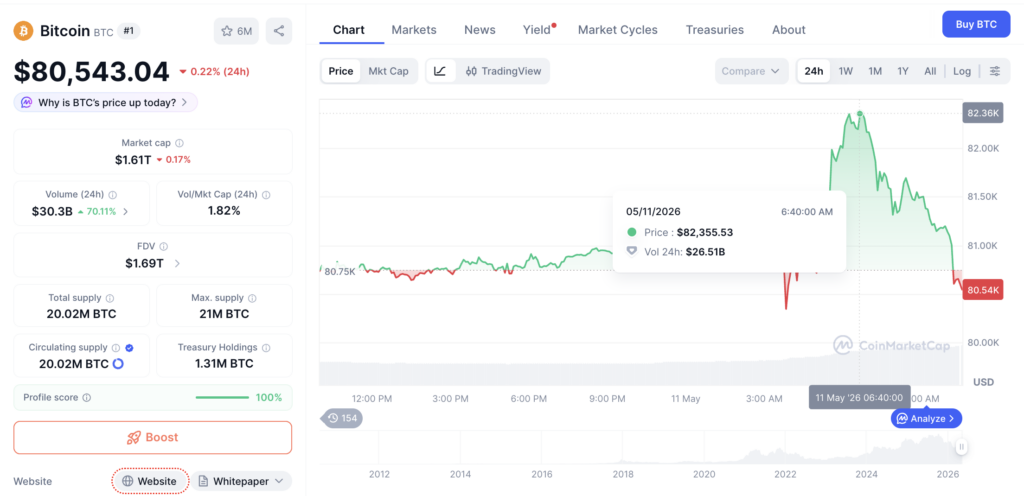Expand the Whitepaper dropdown
The image size is (1024, 496).
coord(241,481)
